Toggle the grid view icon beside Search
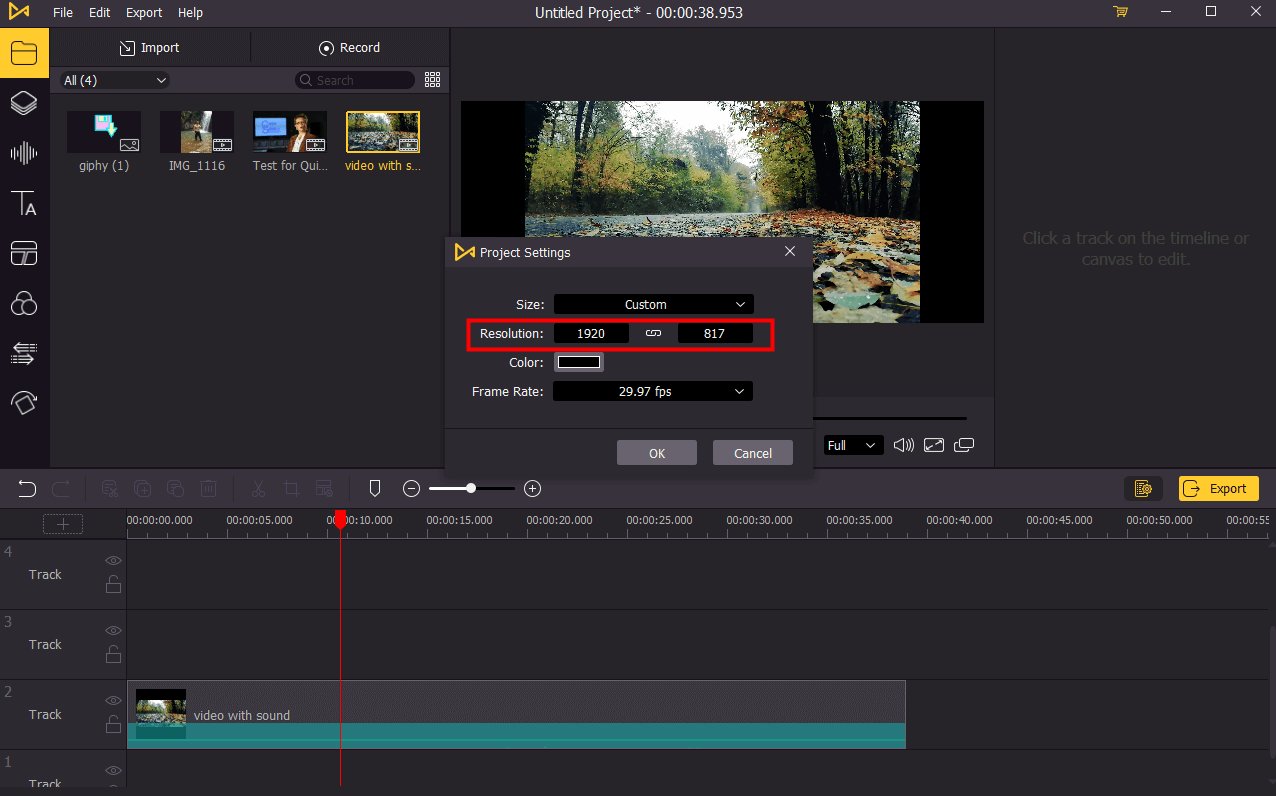 (433, 80)
